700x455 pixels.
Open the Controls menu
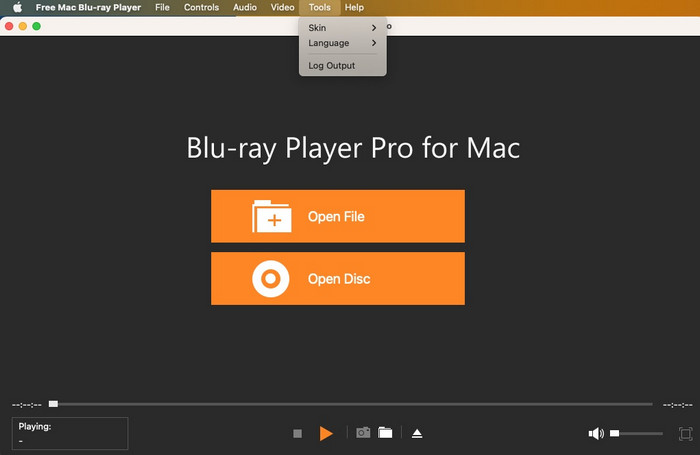(202, 7)
